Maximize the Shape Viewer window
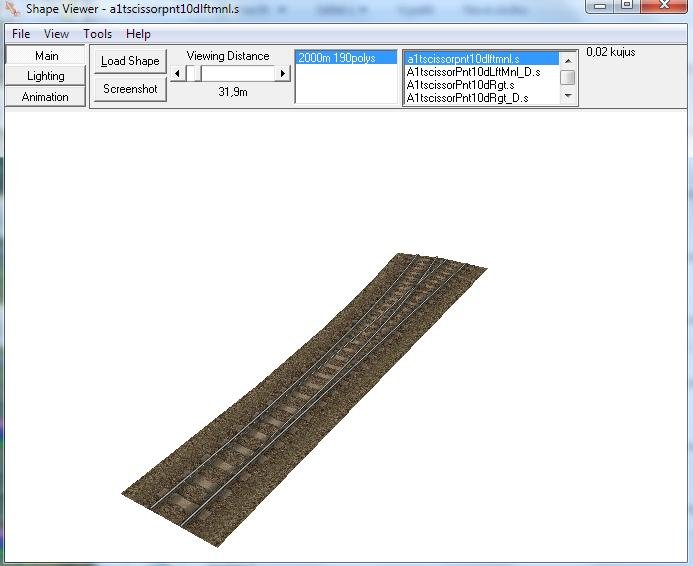 (x=627, y=6)
